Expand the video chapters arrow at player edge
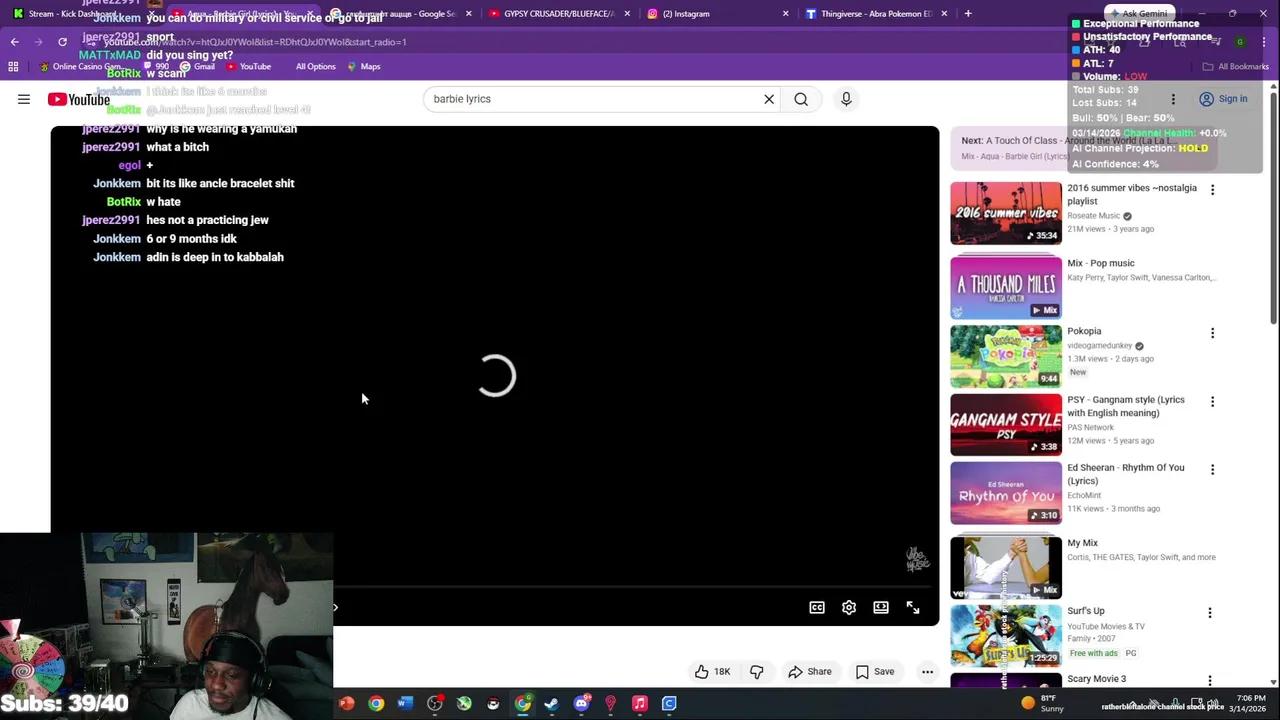1280x720 pixels. [335, 607]
